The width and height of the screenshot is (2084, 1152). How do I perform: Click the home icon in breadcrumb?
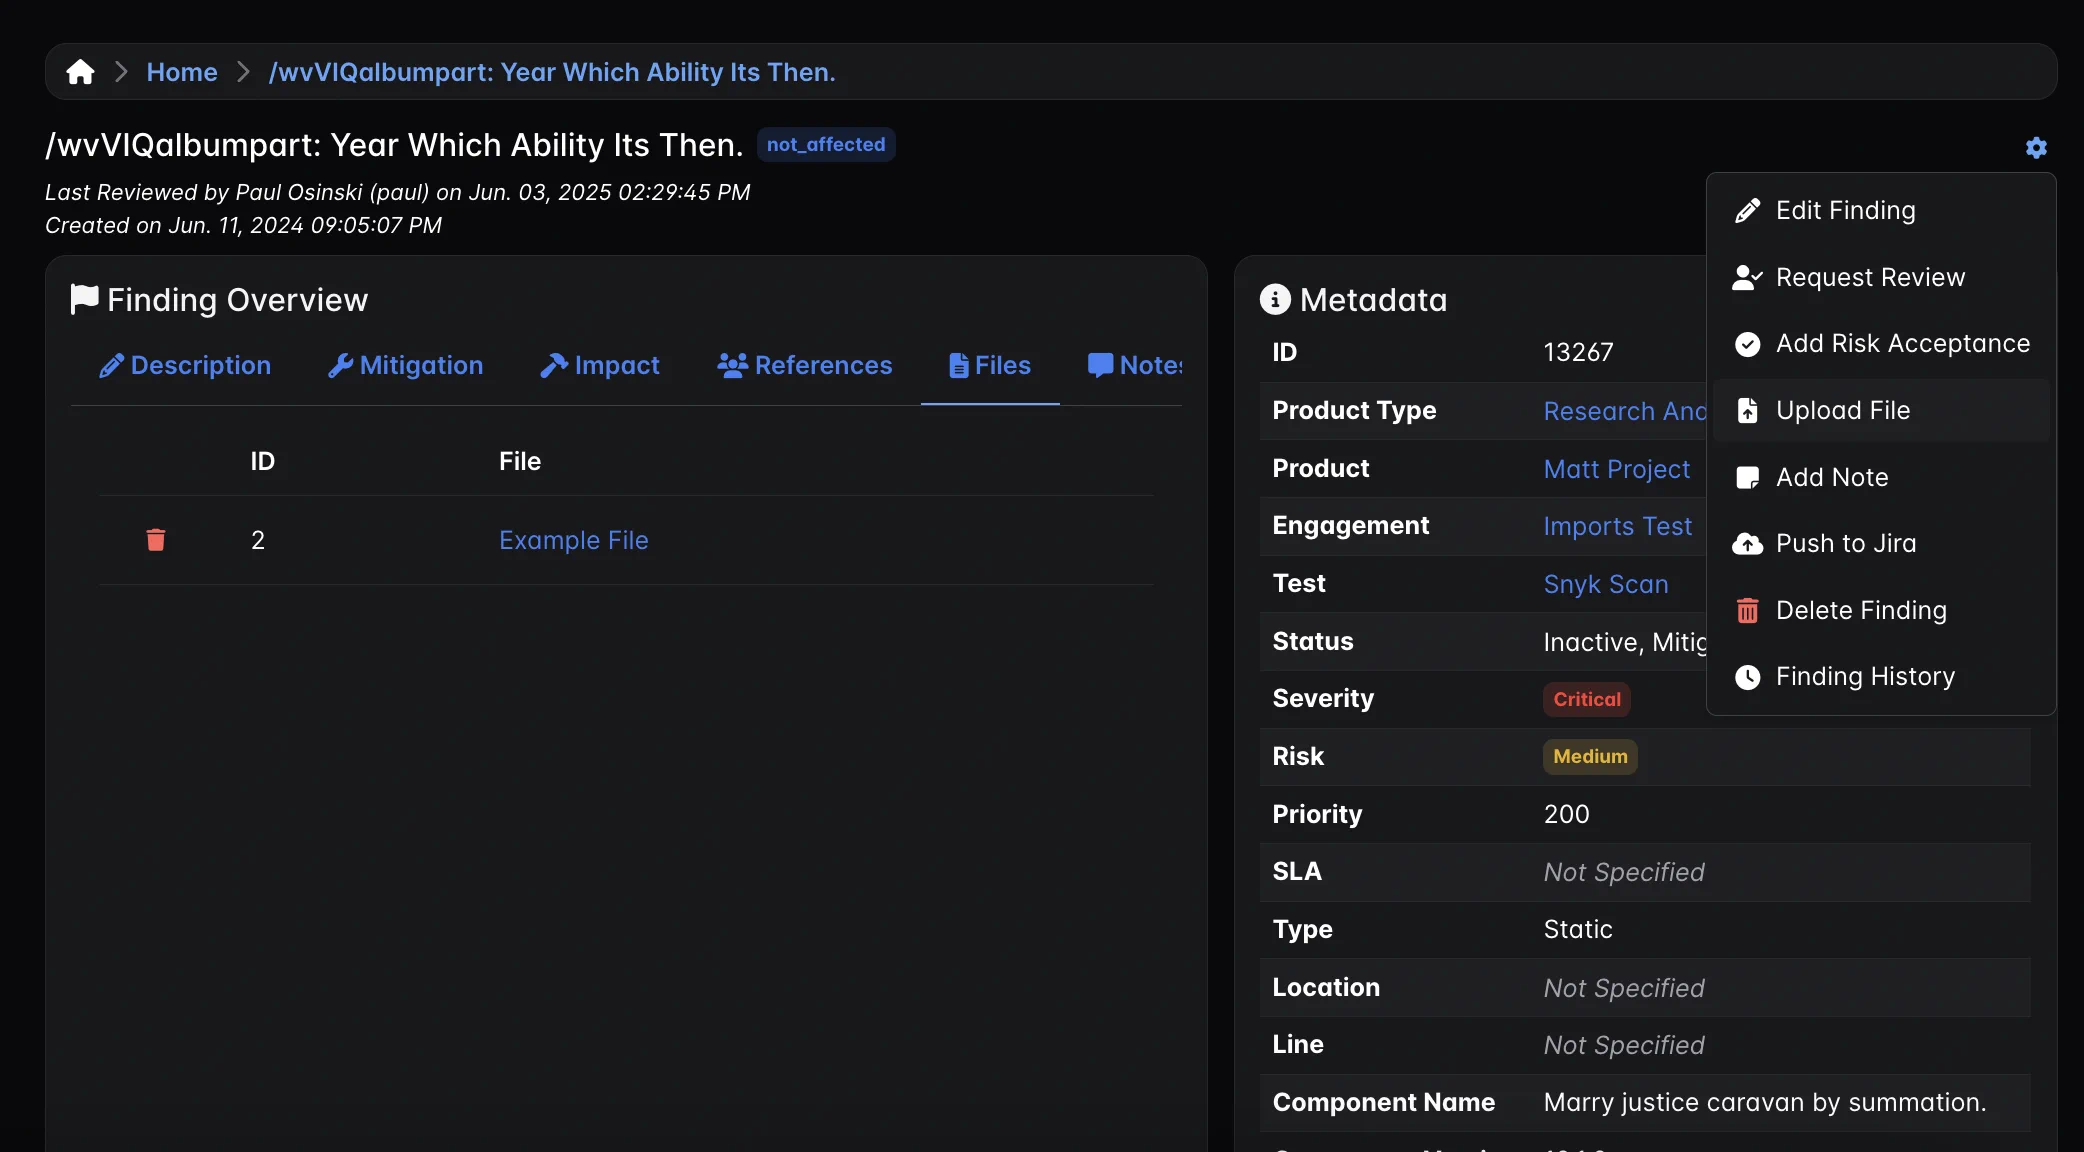[x=80, y=72]
